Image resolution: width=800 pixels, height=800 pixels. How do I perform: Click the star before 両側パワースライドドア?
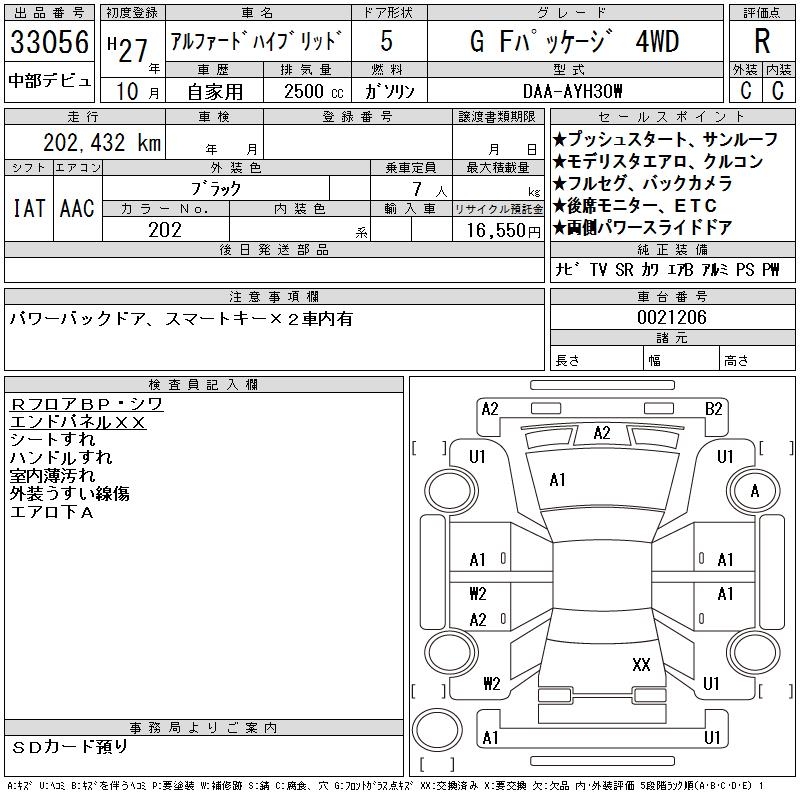[x=559, y=228]
